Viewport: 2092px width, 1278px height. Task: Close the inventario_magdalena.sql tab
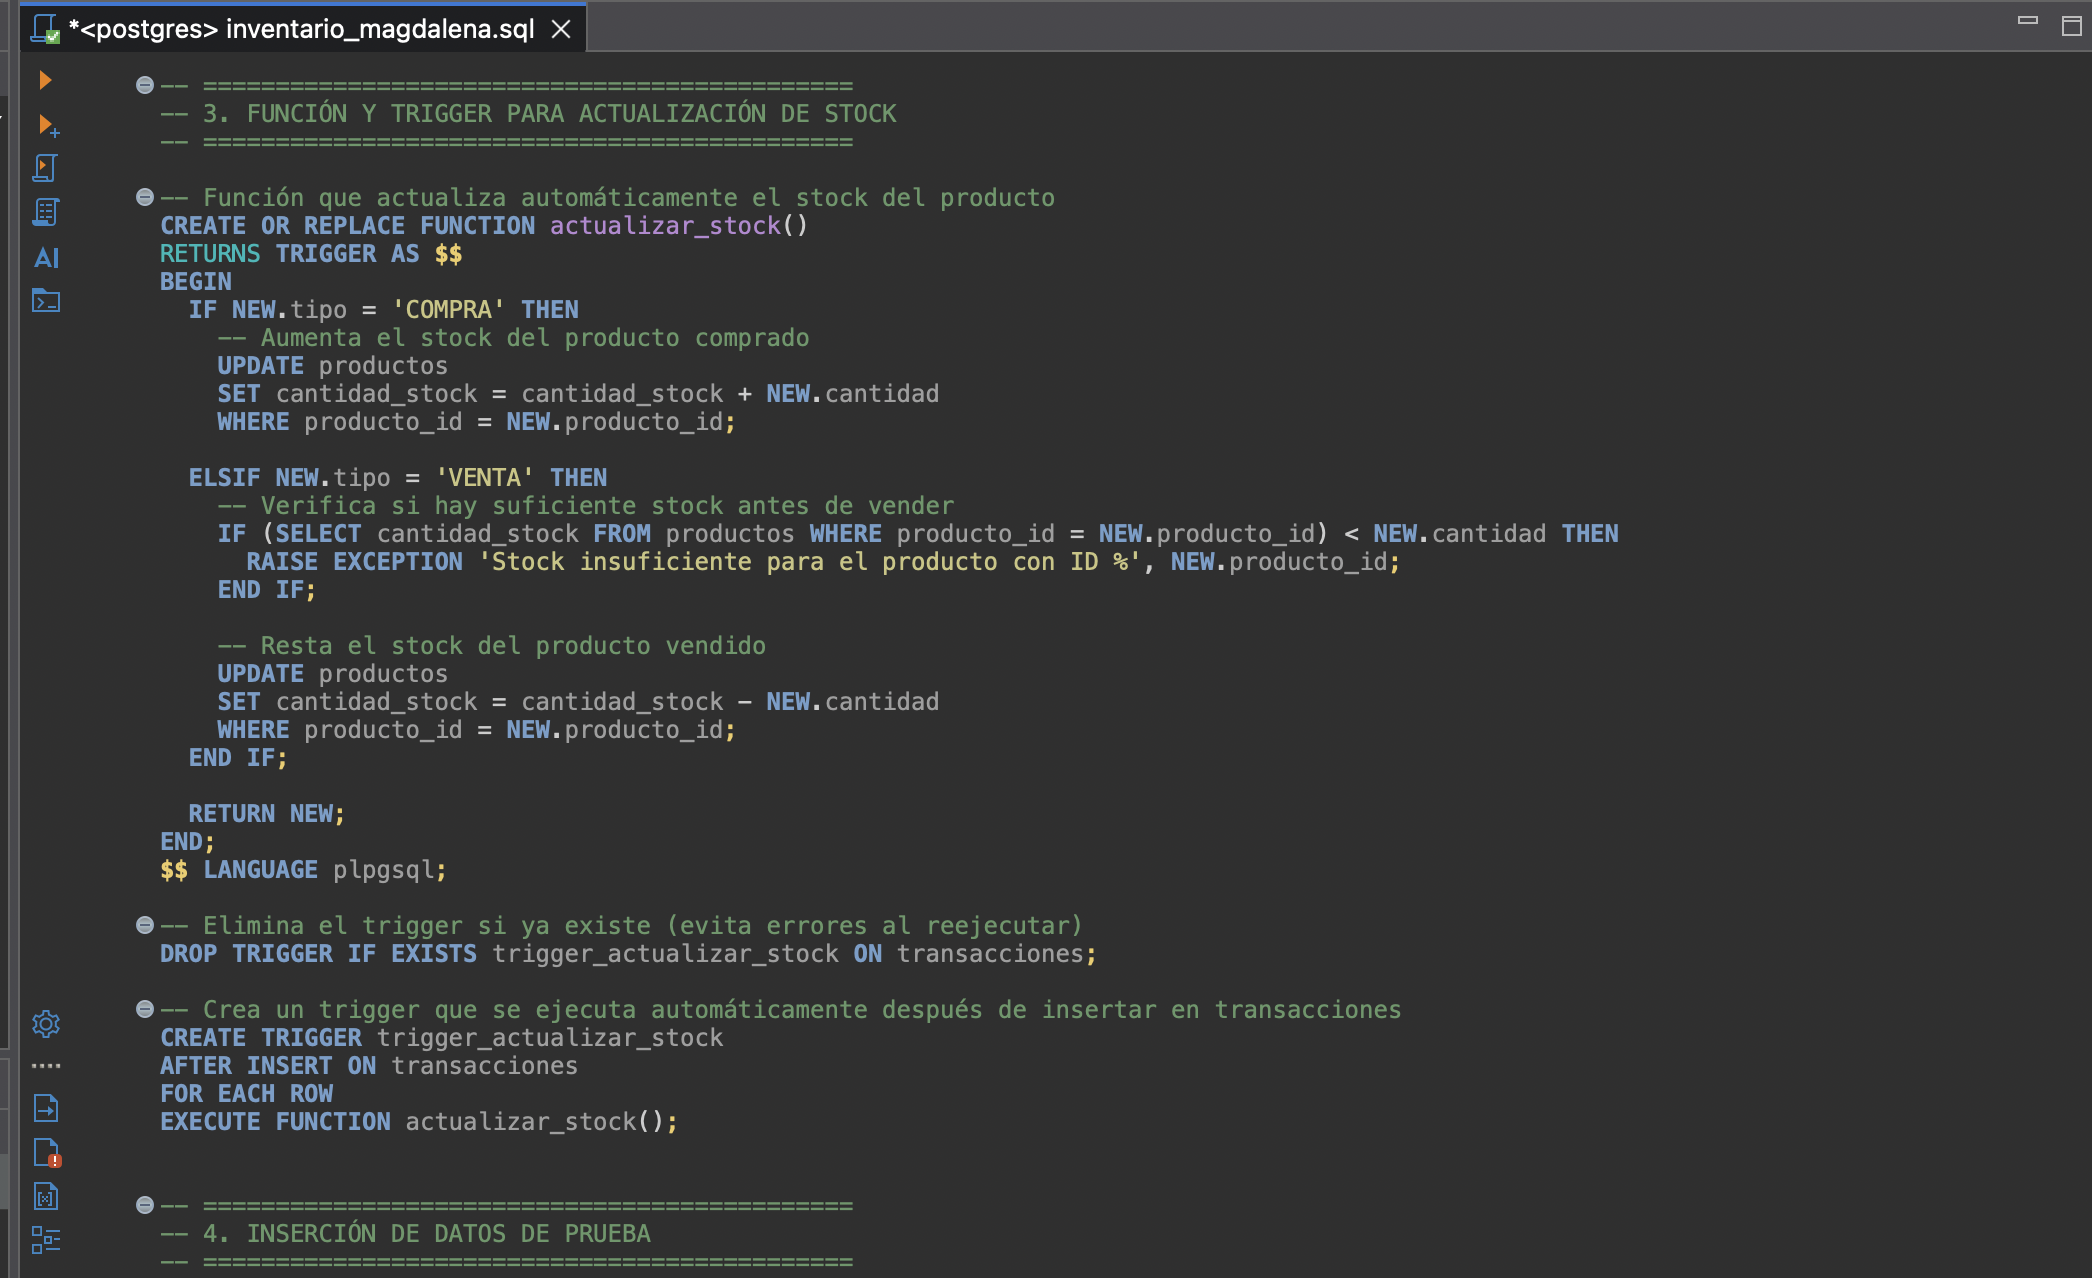click(561, 29)
